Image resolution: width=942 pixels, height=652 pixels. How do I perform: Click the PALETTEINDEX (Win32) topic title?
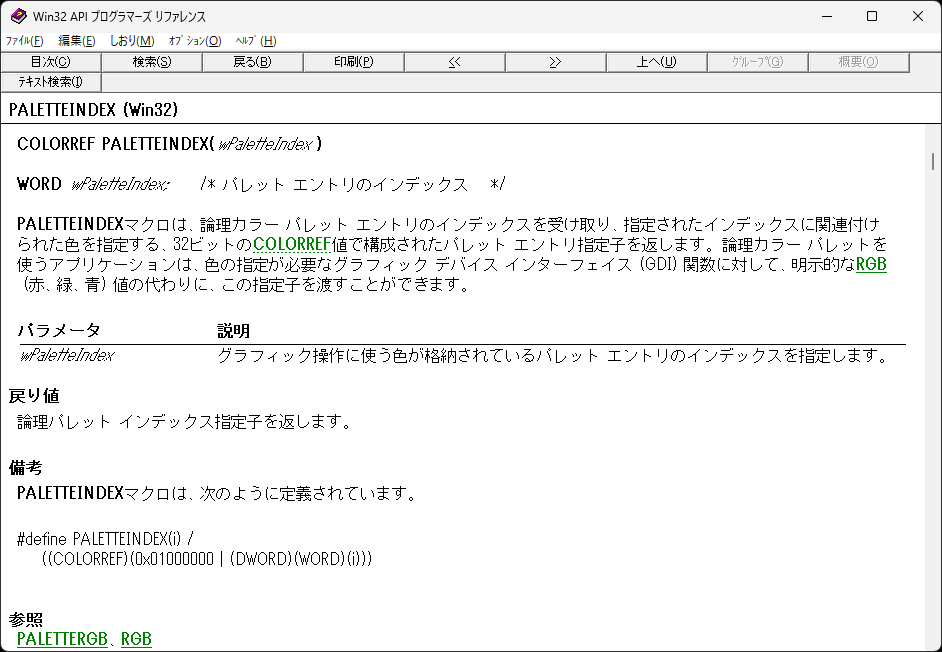(93, 109)
